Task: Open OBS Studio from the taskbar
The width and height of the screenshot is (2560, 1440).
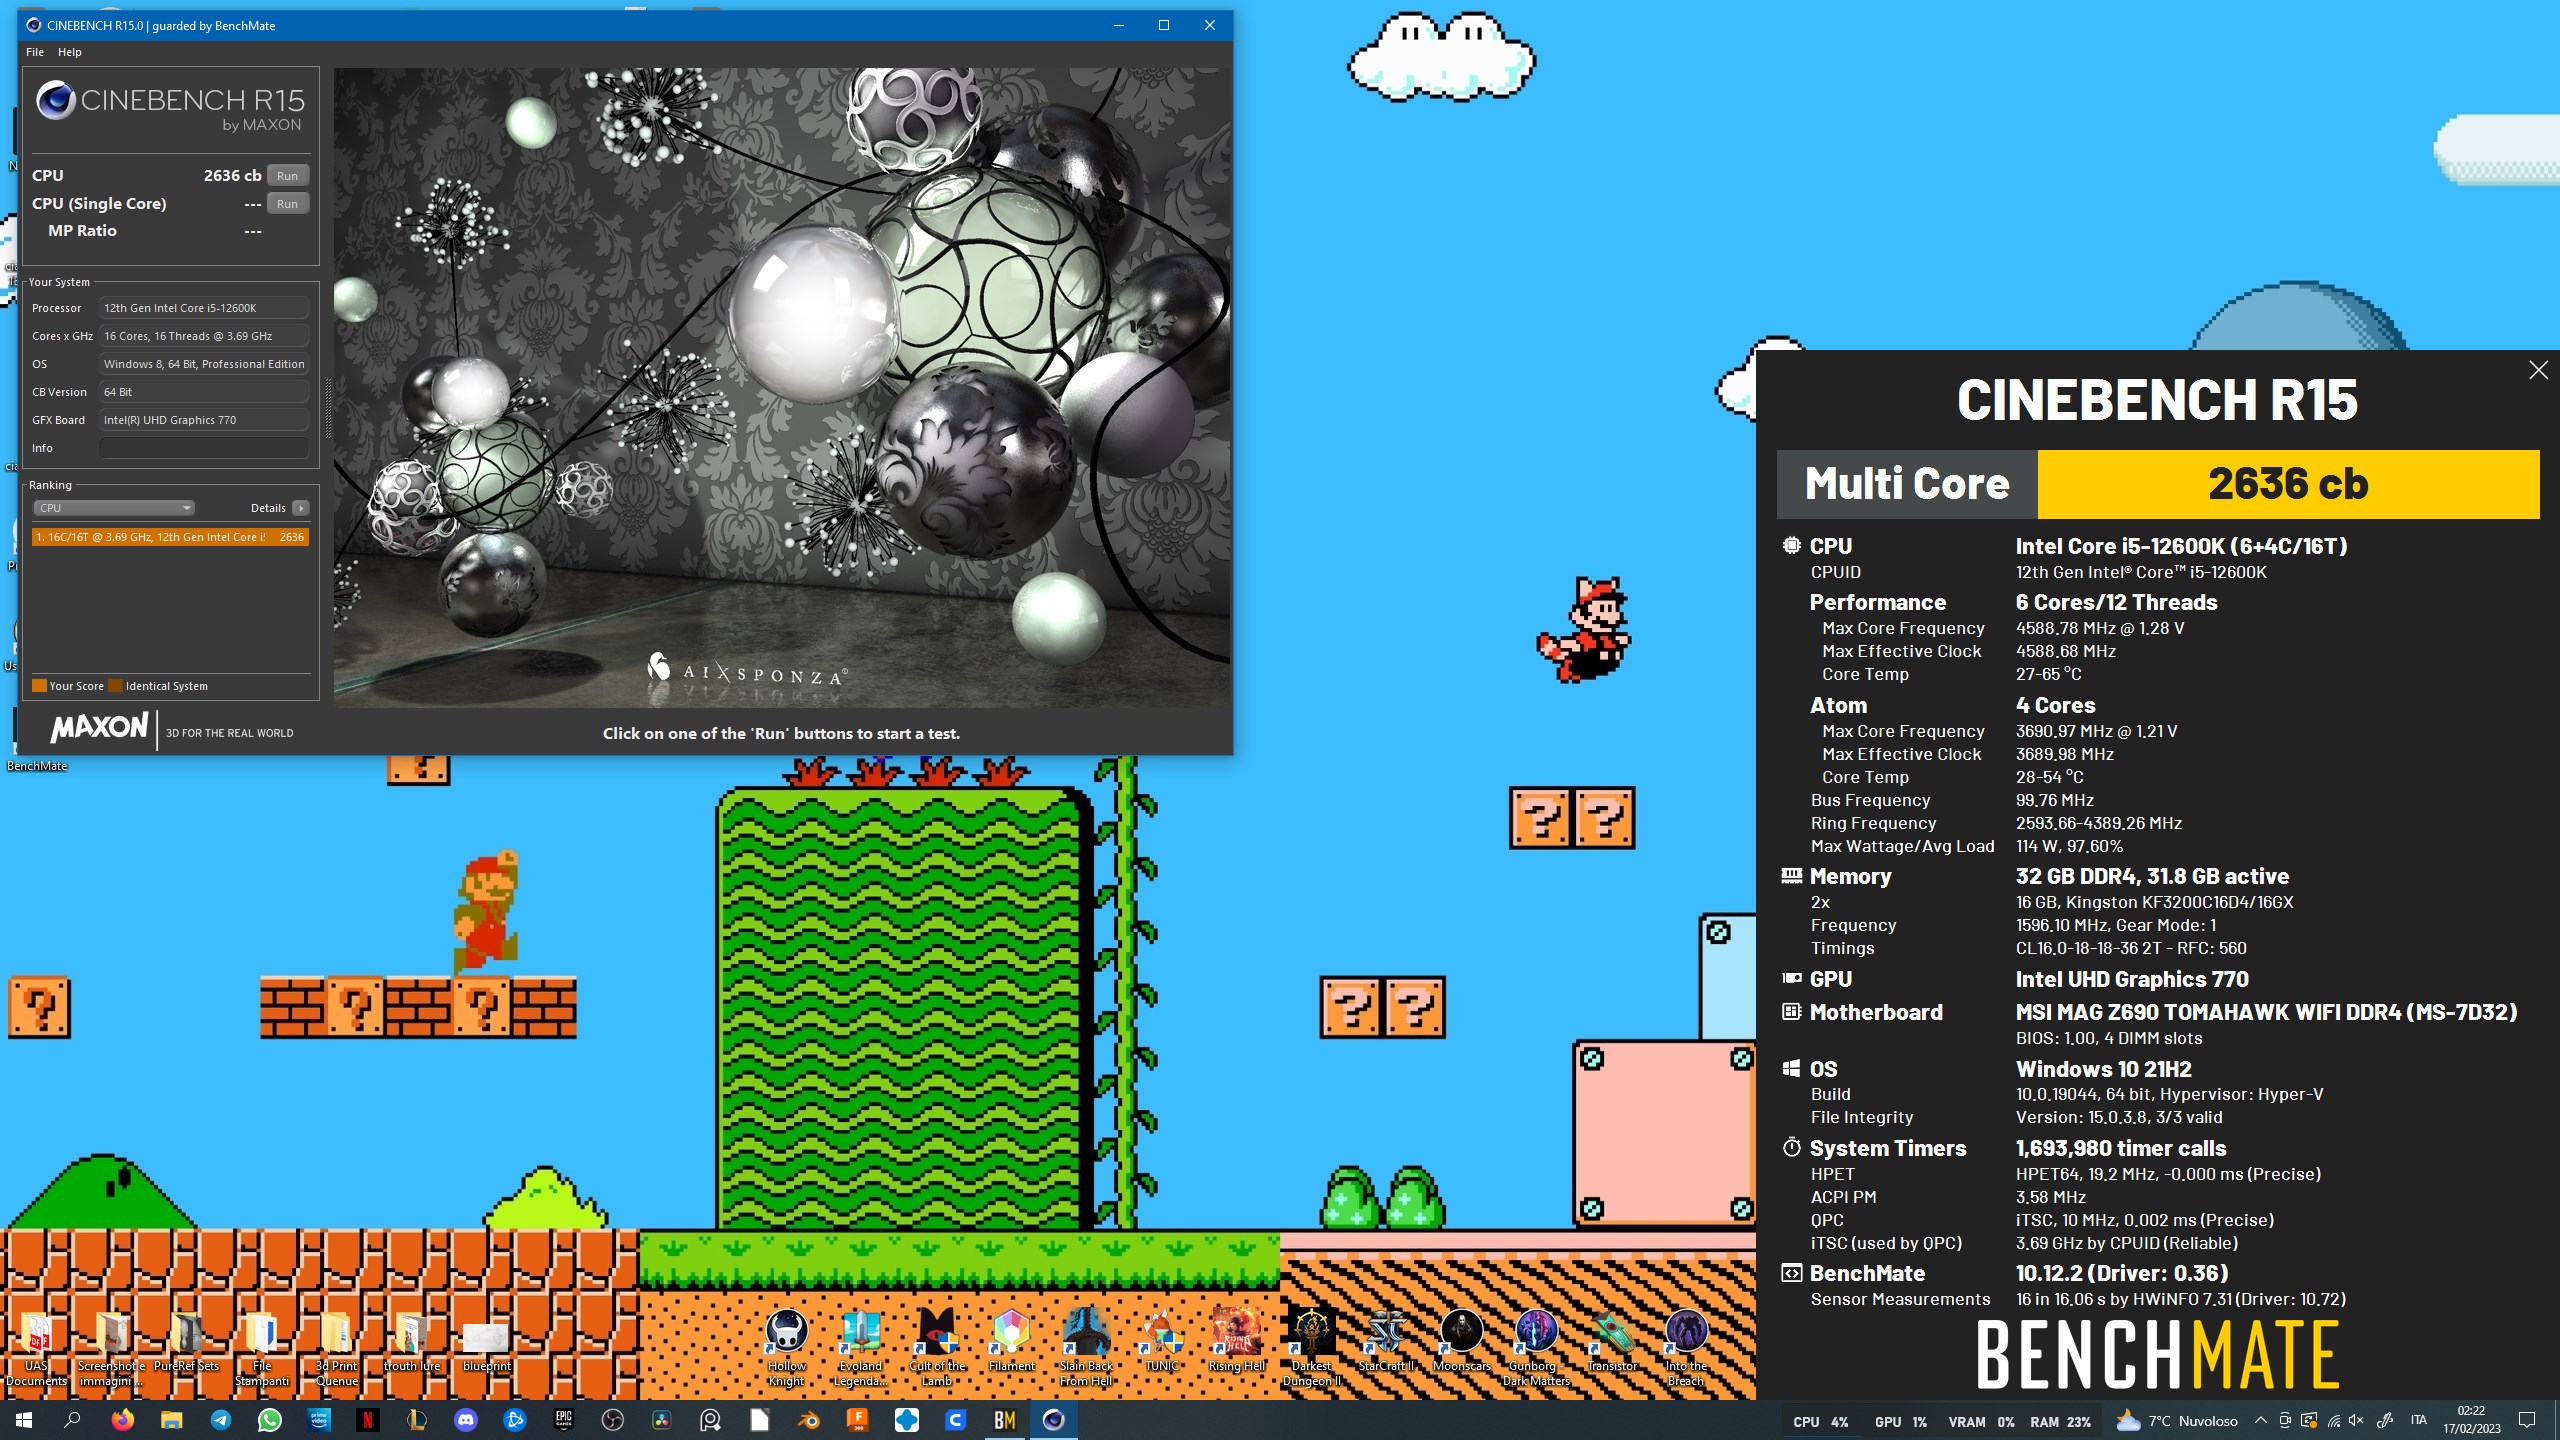Action: (612, 1420)
